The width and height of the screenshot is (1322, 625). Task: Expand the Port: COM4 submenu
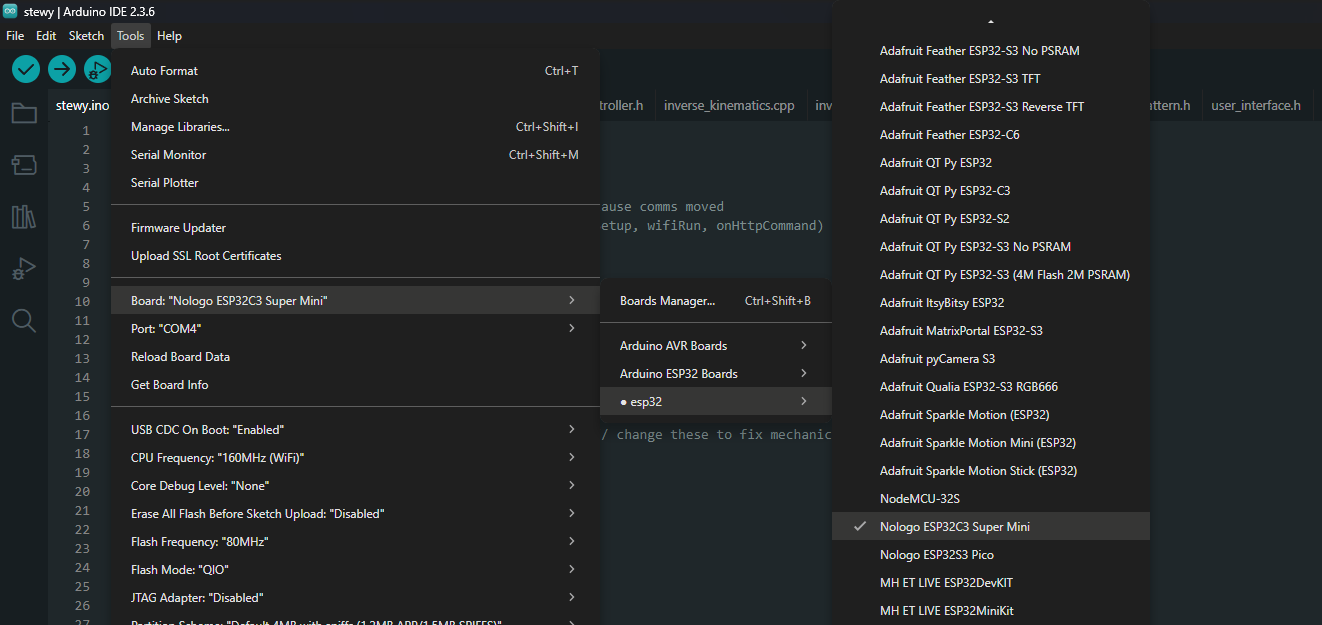tap(355, 329)
